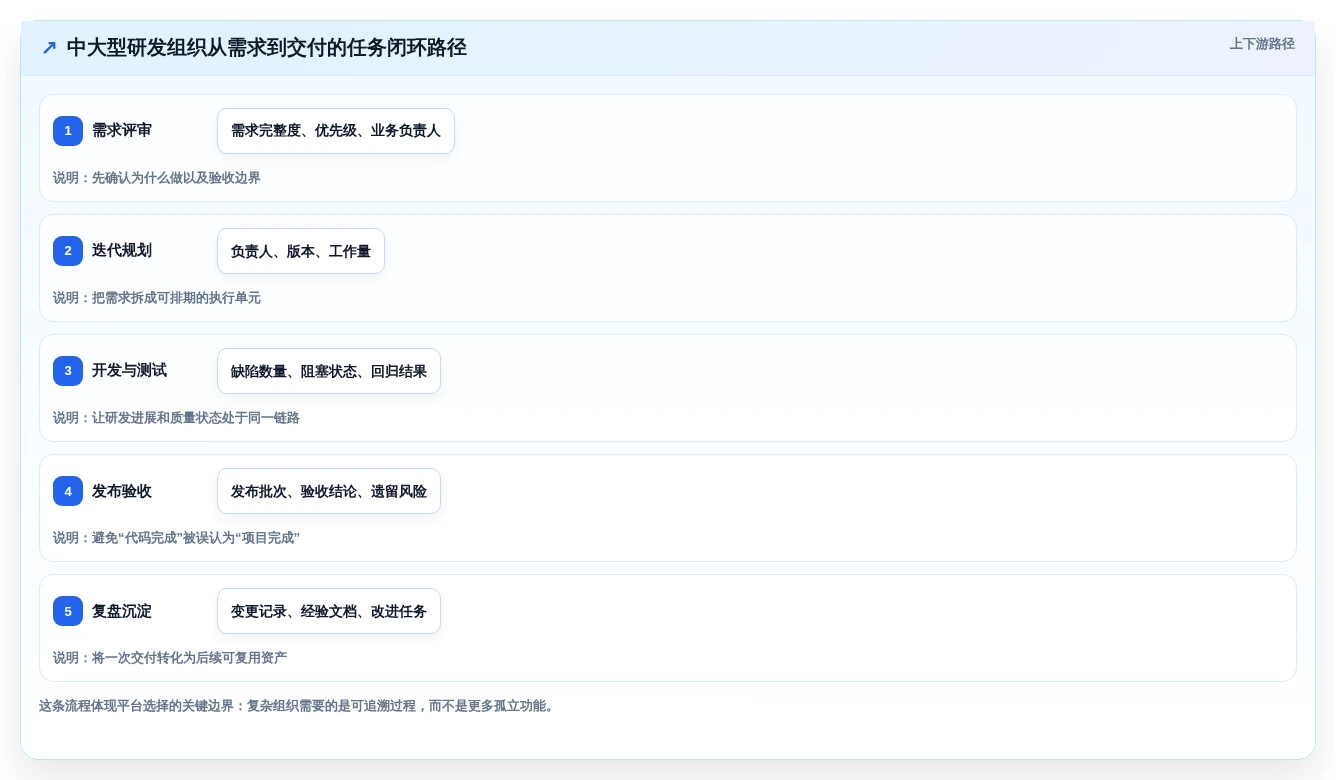This screenshot has width=1336, height=780.
Task: Click the 需求评审 step title
Action: [x=122, y=131]
